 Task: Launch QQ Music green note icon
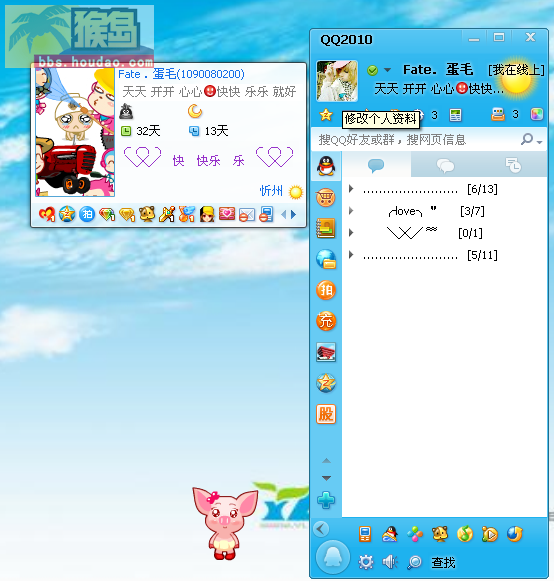tap(465, 534)
